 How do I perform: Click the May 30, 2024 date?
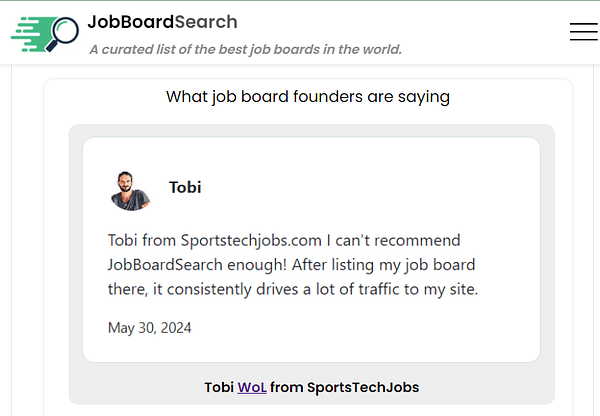[149, 327]
